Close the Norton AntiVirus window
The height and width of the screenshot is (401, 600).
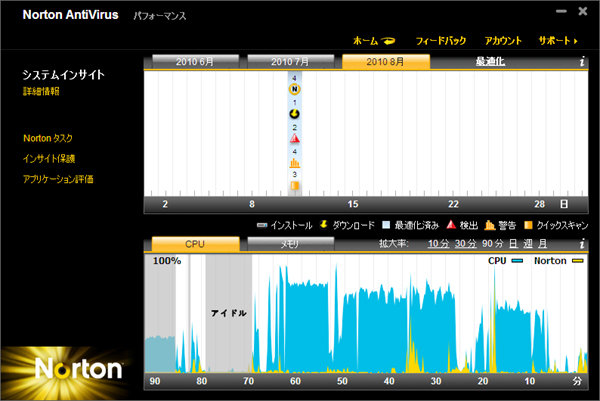pyautogui.click(x=583, y=11)
